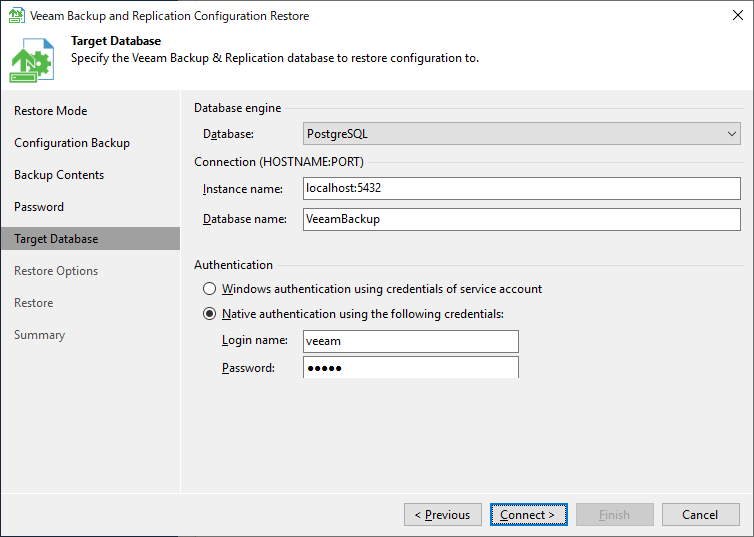The width and height of the screenshot is (754, 537).
Task: Click the Veeam title bar app icon
Action: (17, 16)
